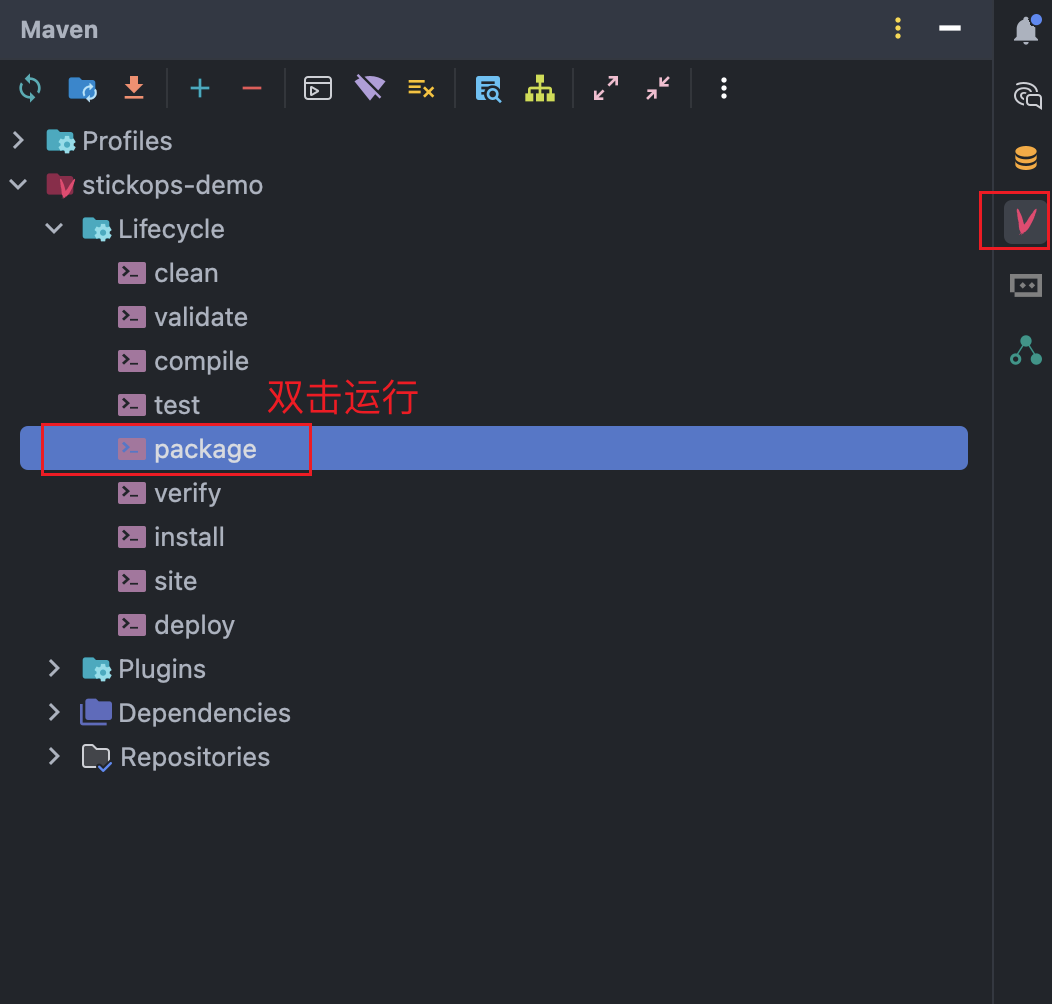This screenshot has width=1052, height=1004.
Task: Open the Database tool window
Action: click(x=1025, y=157)
